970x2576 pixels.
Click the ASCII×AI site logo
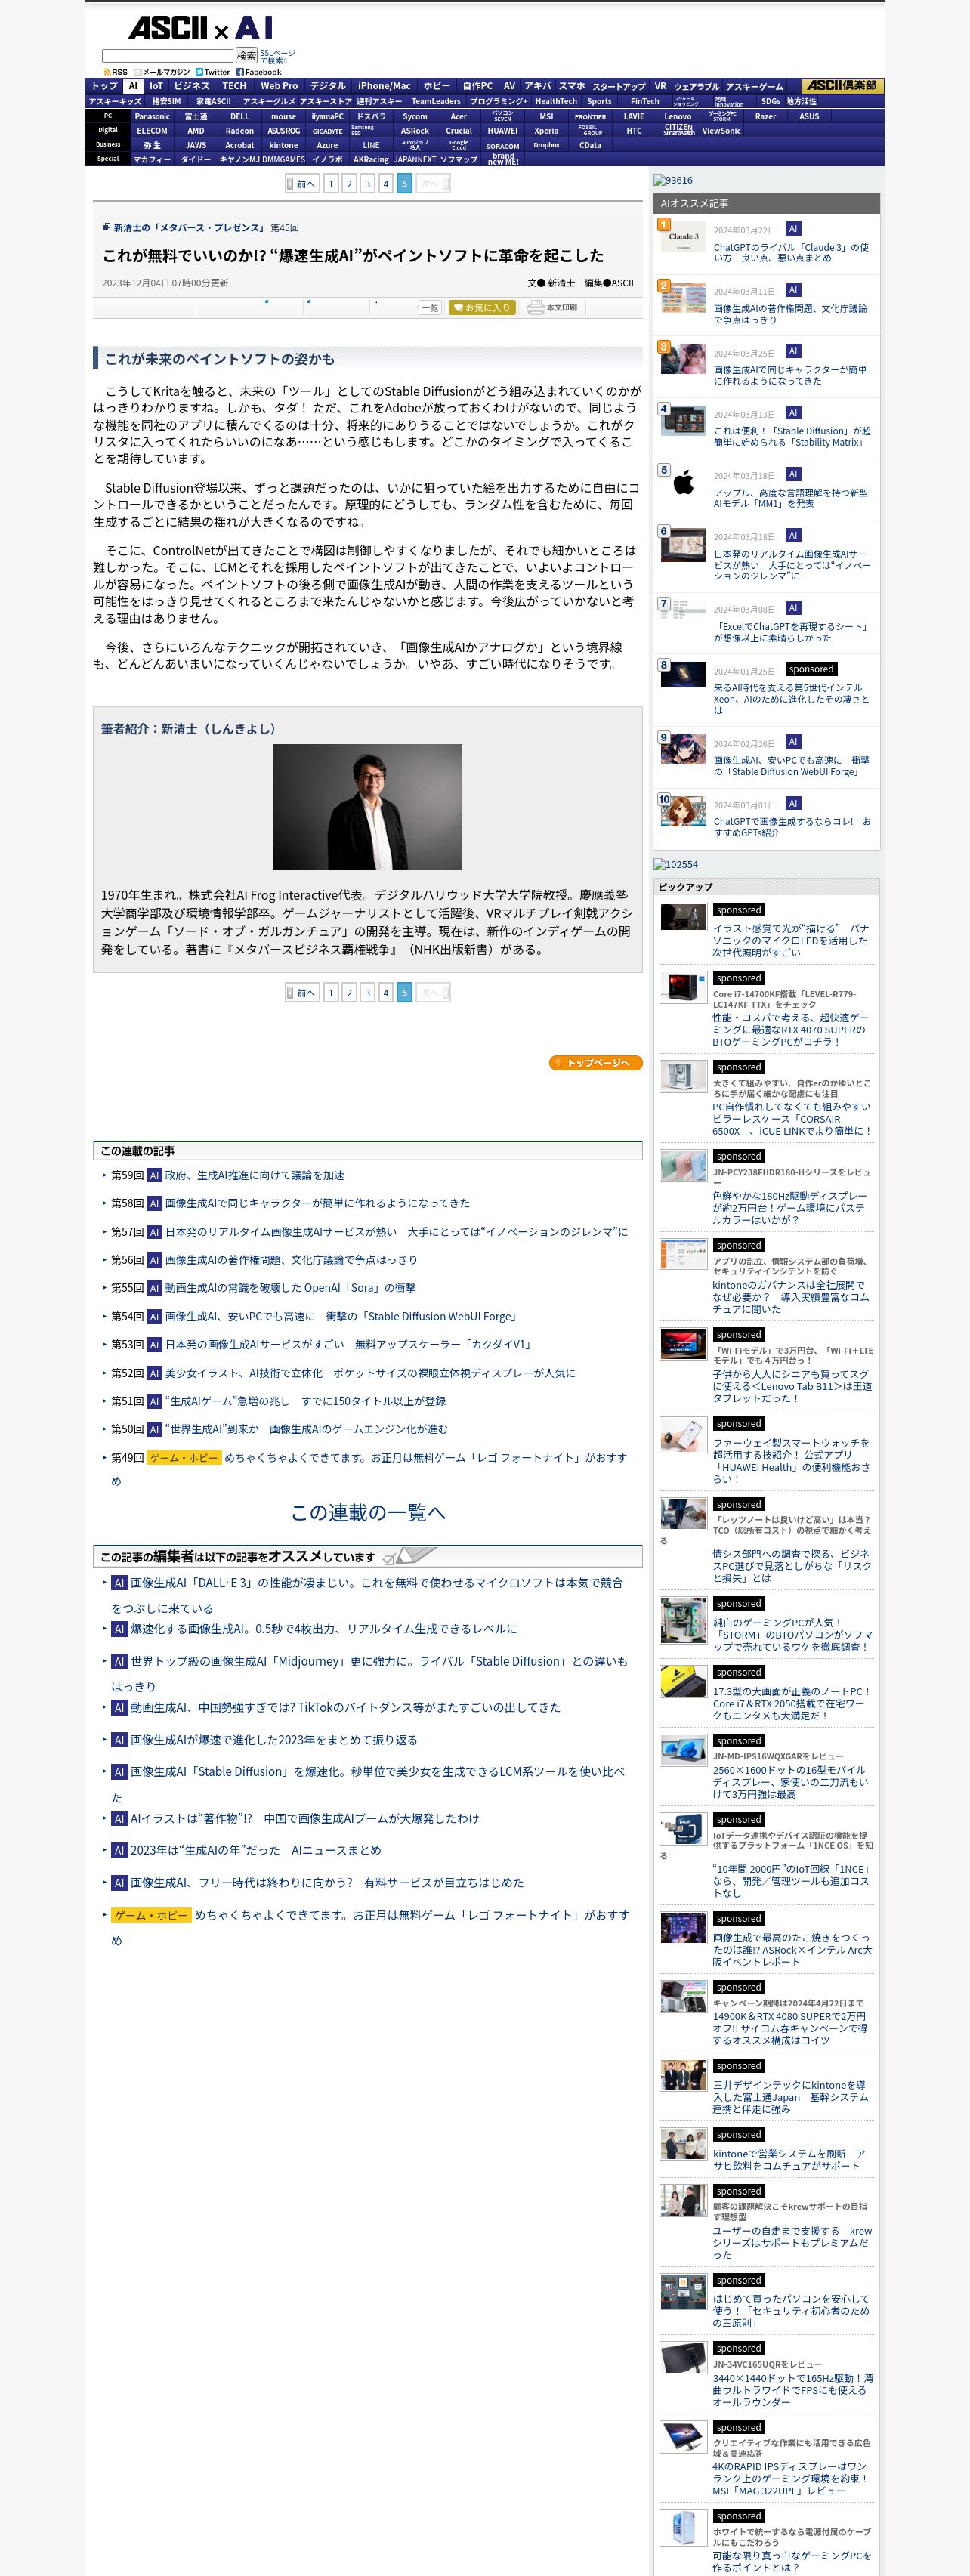tap(200, 28)
